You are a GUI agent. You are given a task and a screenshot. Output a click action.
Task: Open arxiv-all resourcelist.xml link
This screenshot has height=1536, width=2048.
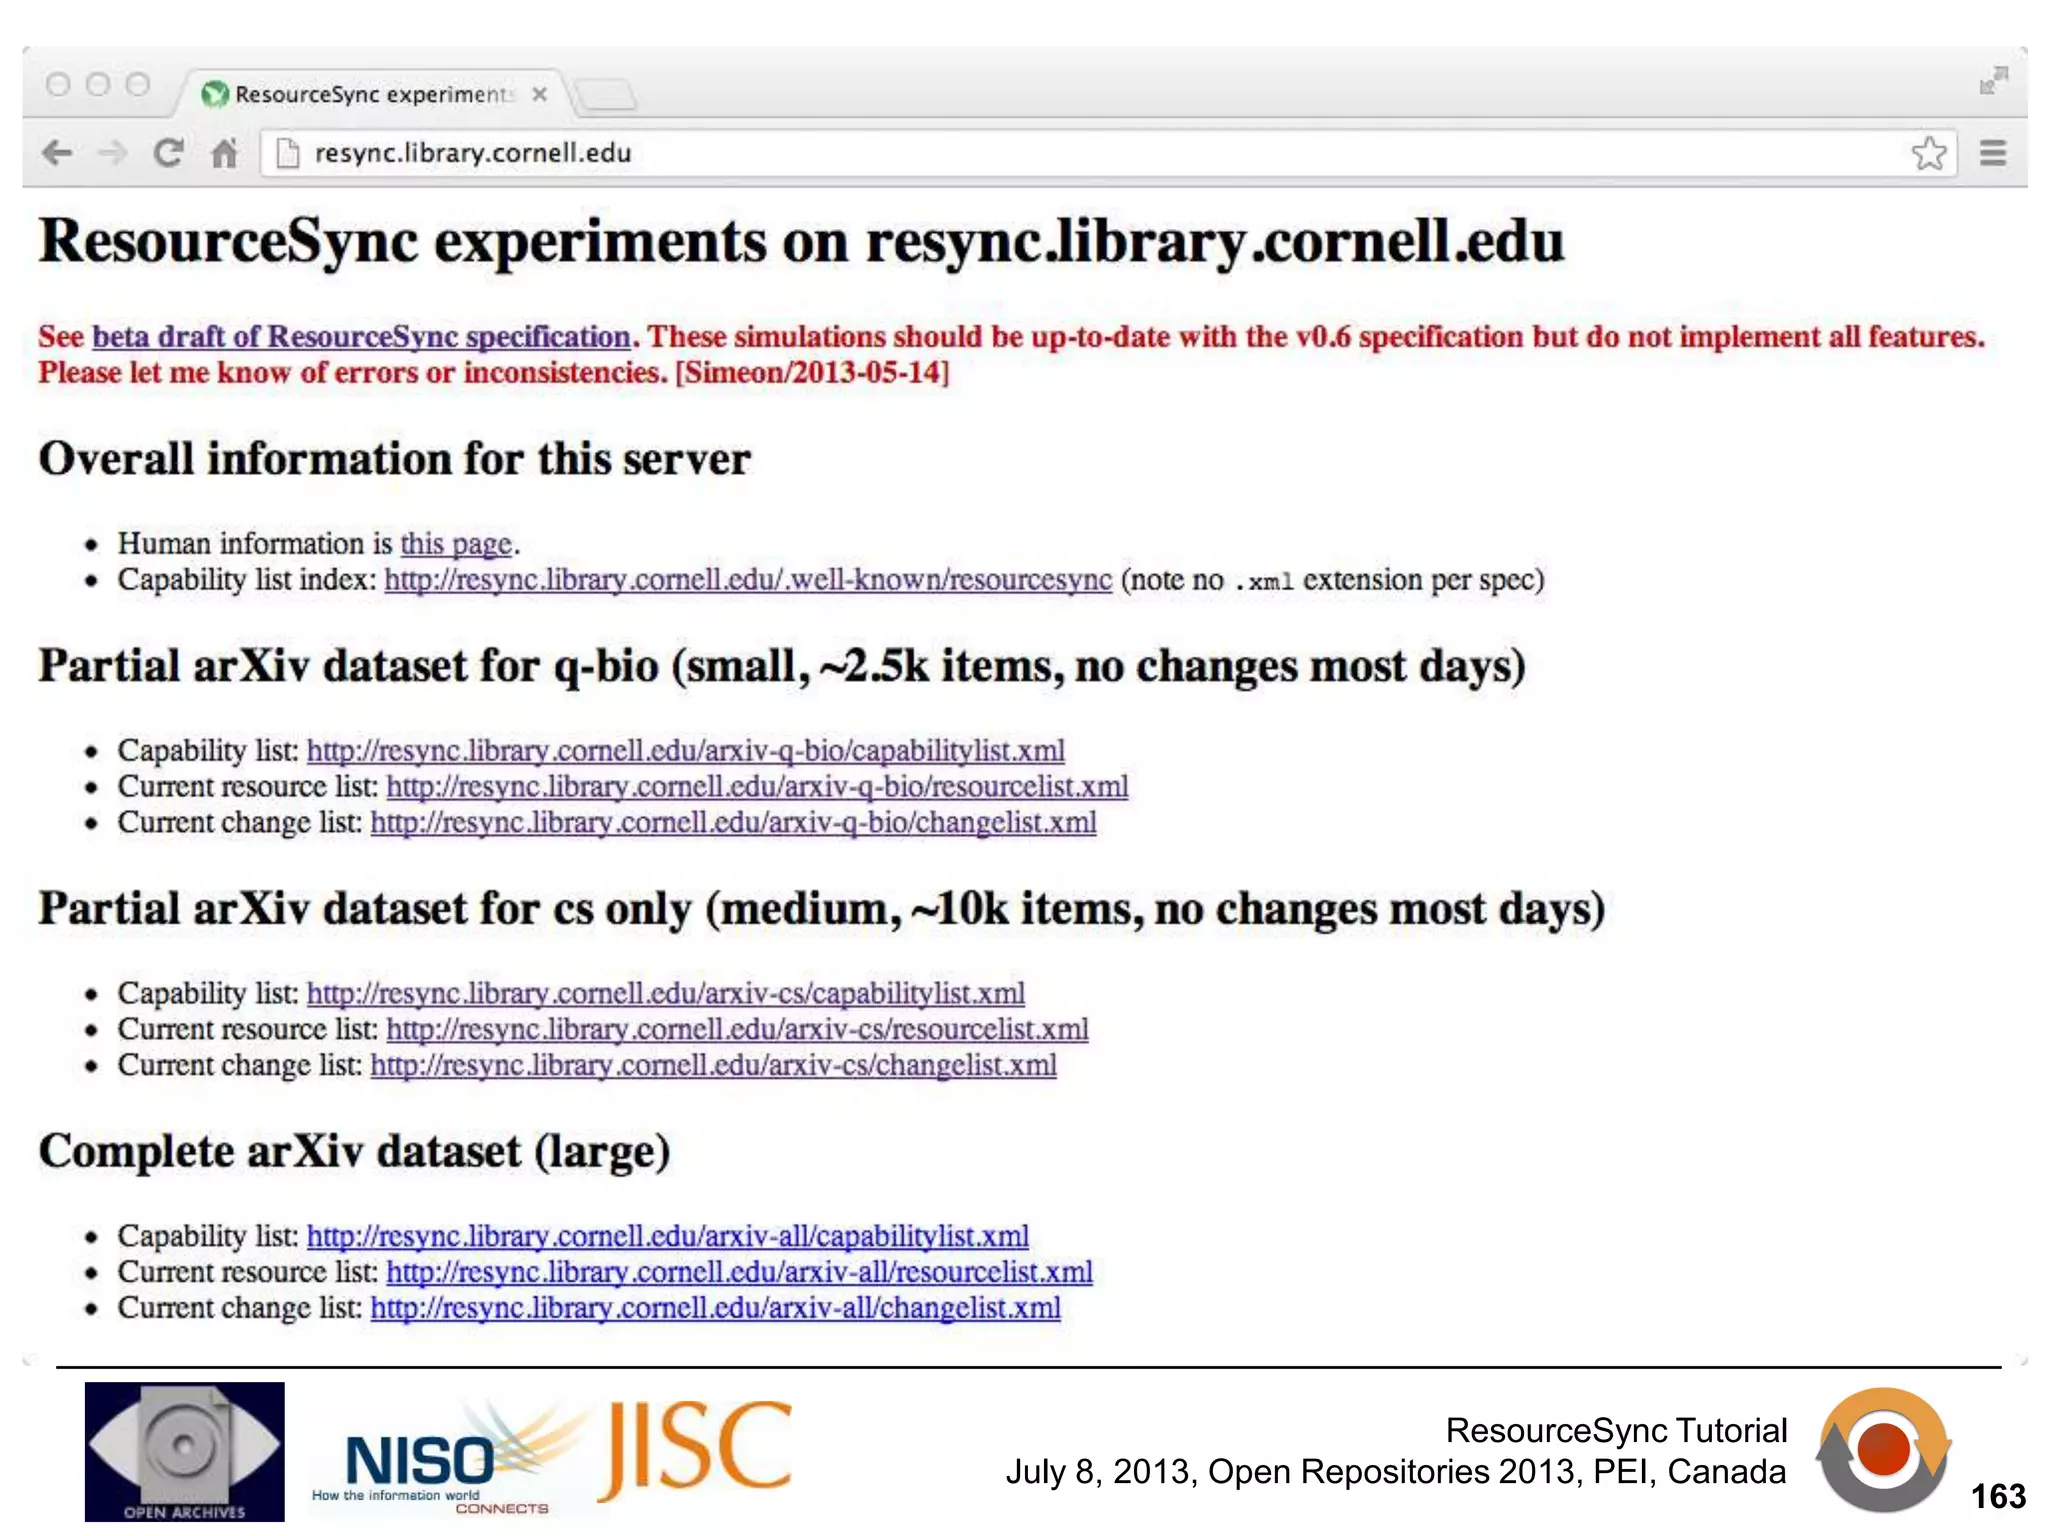(x=739, y=1273)
